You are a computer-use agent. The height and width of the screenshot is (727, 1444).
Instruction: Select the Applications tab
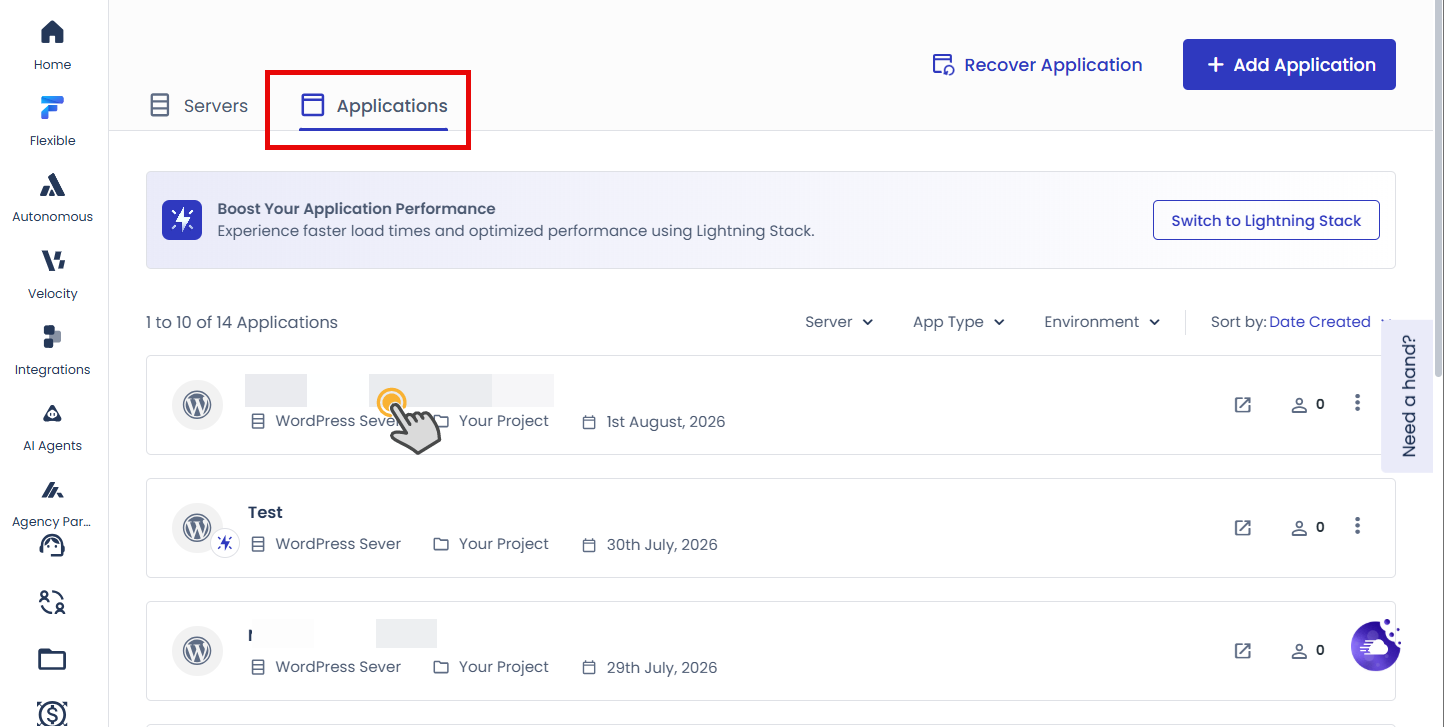374,105
